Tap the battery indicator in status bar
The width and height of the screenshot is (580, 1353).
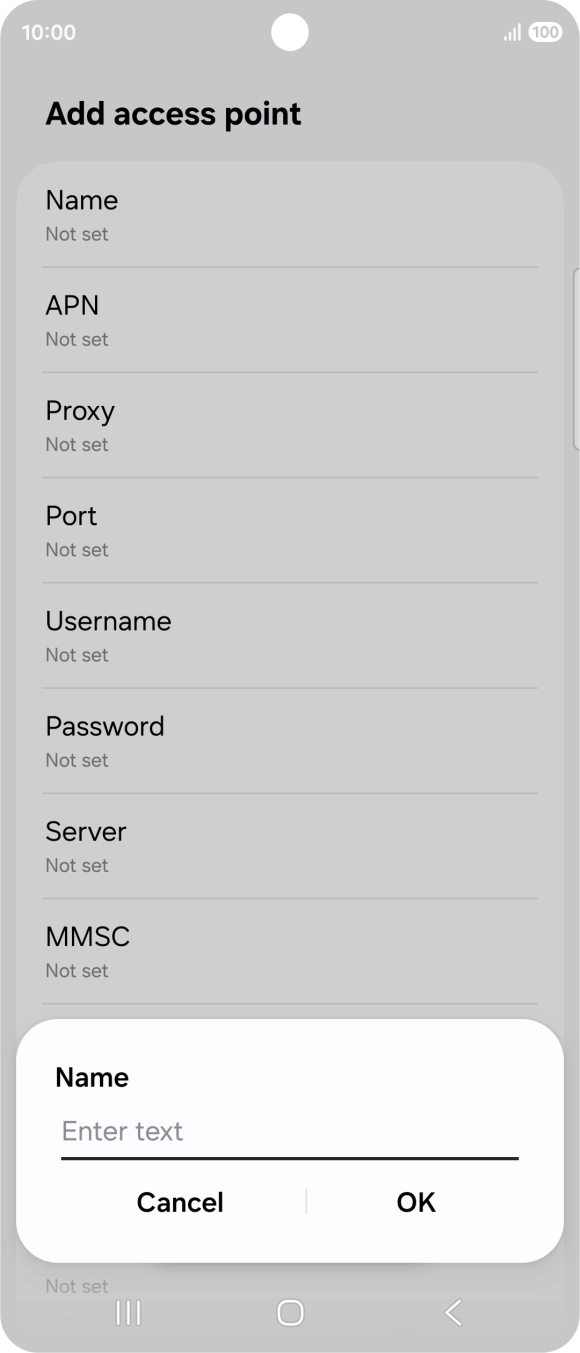(x=545, y=32)
